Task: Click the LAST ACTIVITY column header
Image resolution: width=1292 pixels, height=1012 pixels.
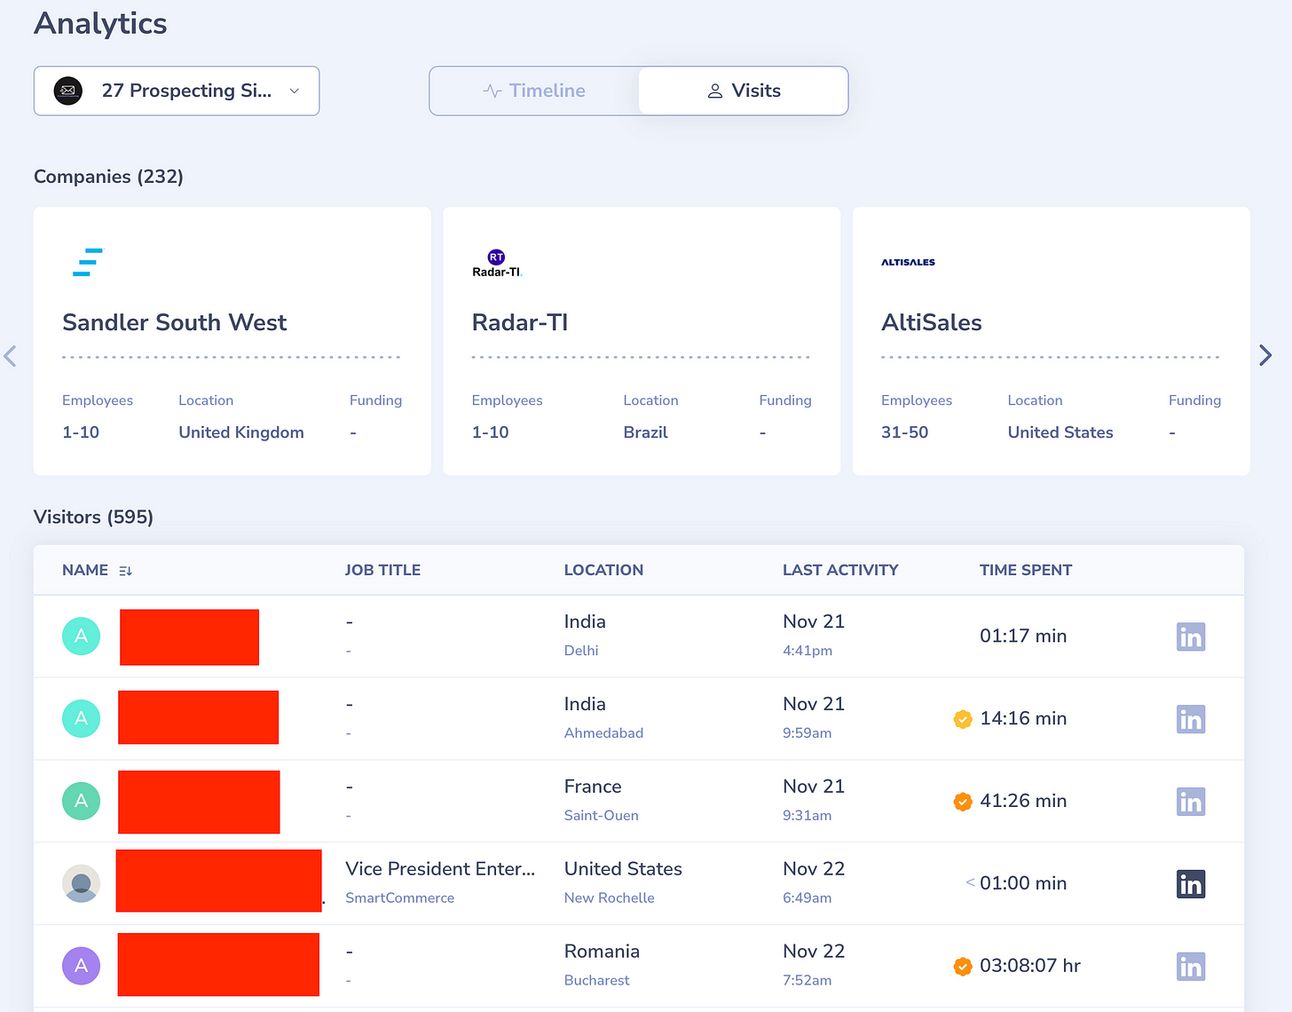Action: click(840, 570)
